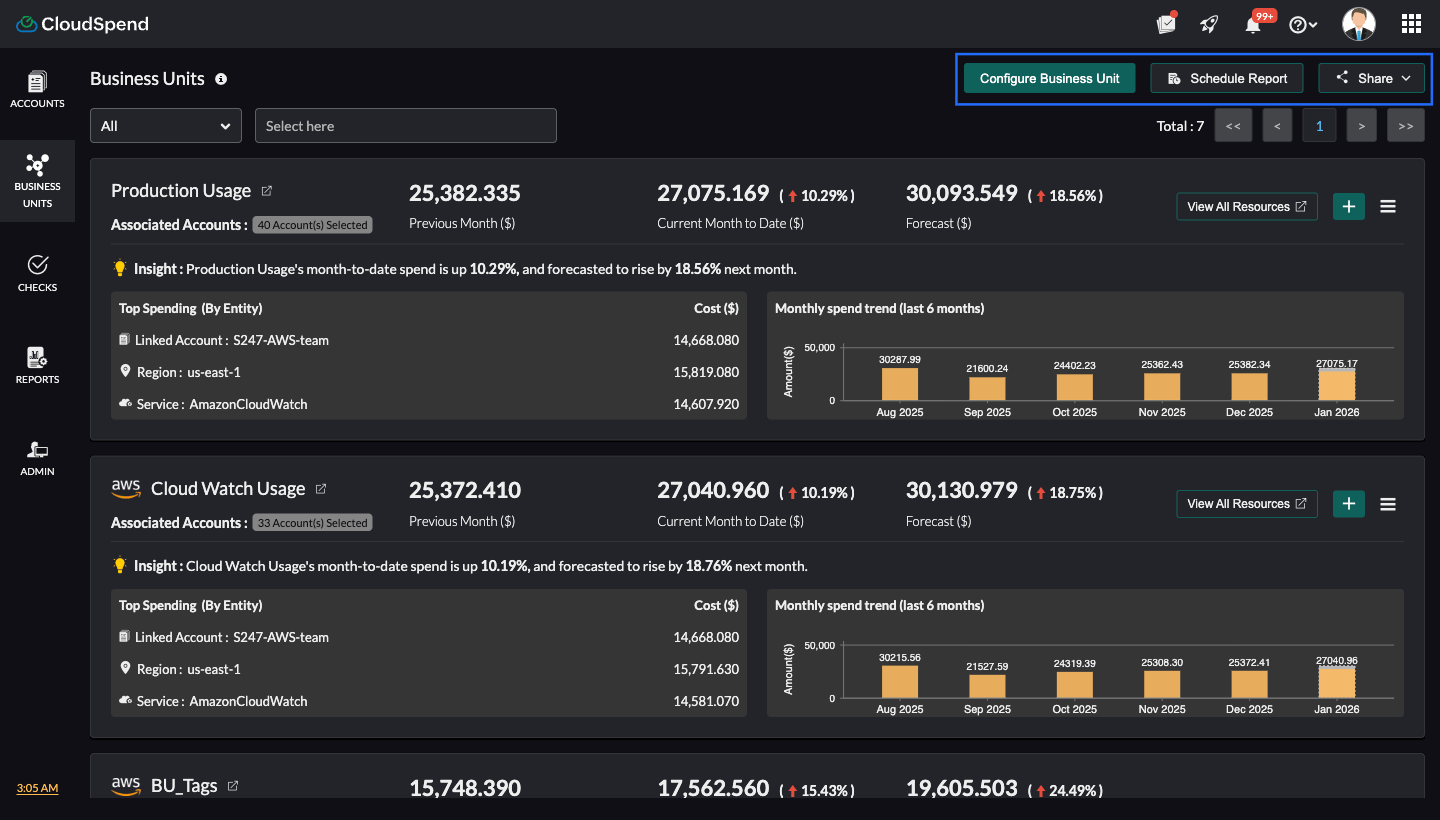Click the rocket icon in header
Image resolution: width=1440 pixels, height=820 pixels.
1209,25
